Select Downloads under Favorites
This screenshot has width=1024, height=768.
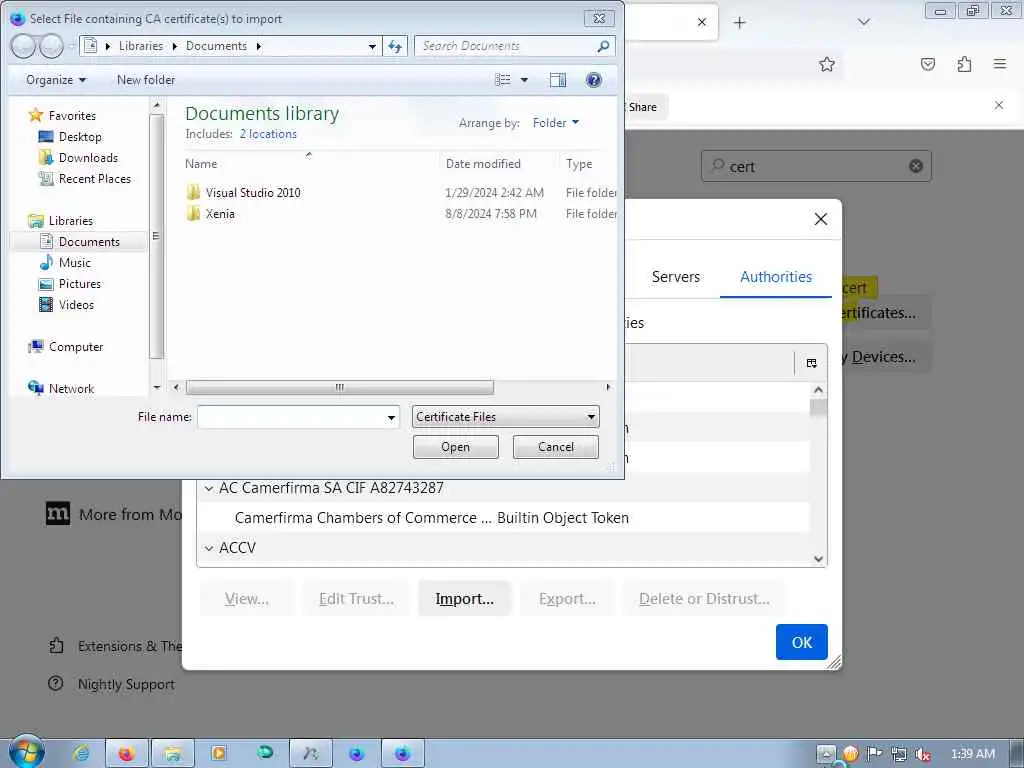click(x=88, y=158)
